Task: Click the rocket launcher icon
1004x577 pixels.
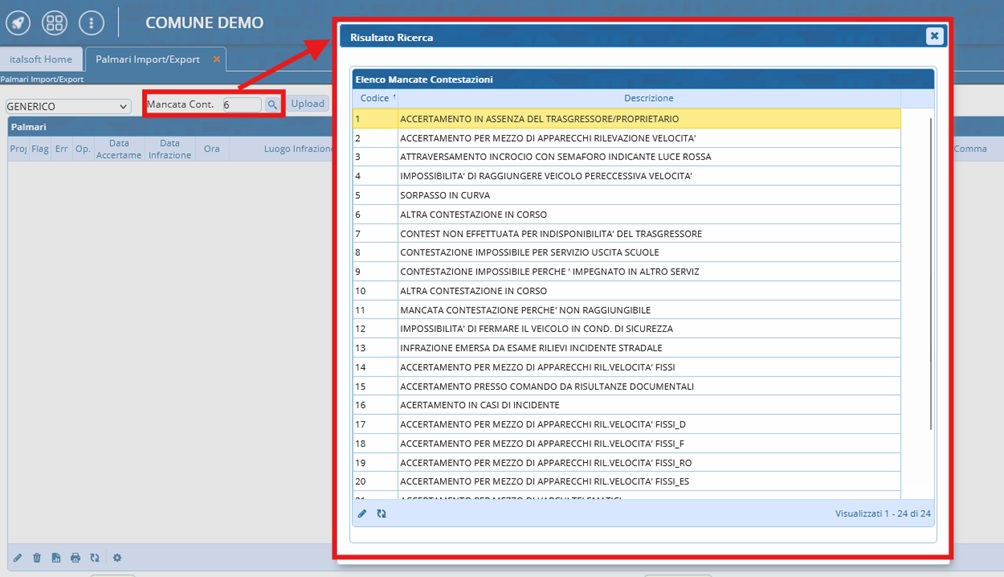Action: 18,22
